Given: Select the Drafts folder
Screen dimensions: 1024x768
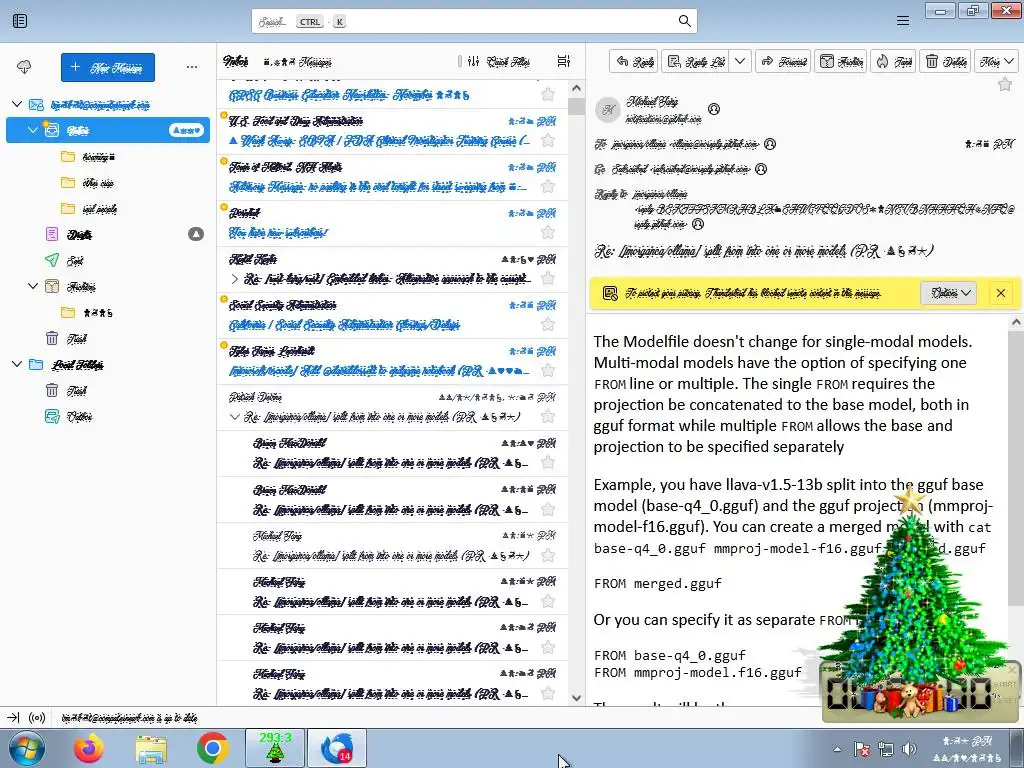Looking at the screenshot, I should click(79, 234).
